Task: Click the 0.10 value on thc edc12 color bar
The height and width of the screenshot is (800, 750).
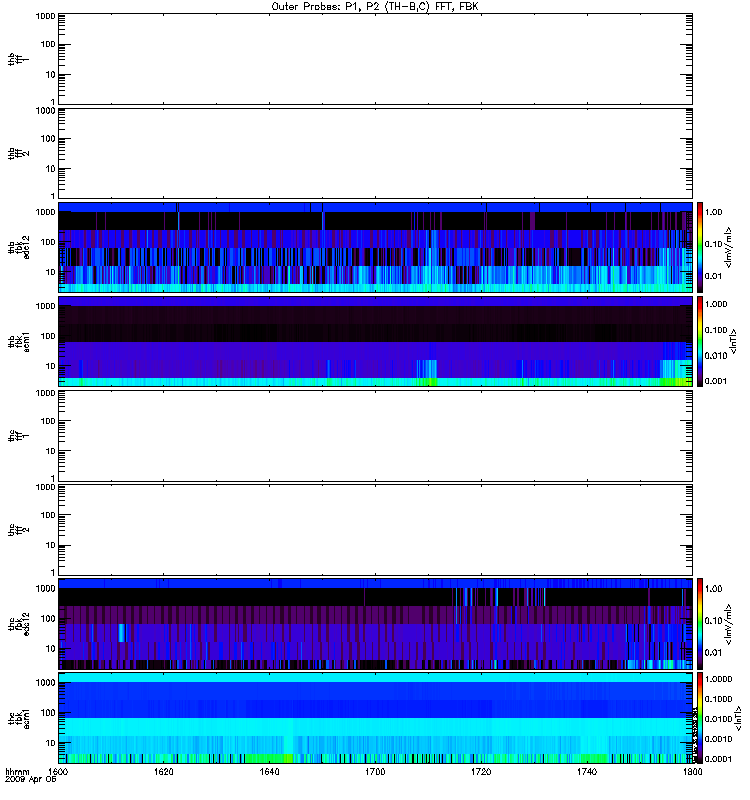Action: pyautogui.click(x=713, y=621)
